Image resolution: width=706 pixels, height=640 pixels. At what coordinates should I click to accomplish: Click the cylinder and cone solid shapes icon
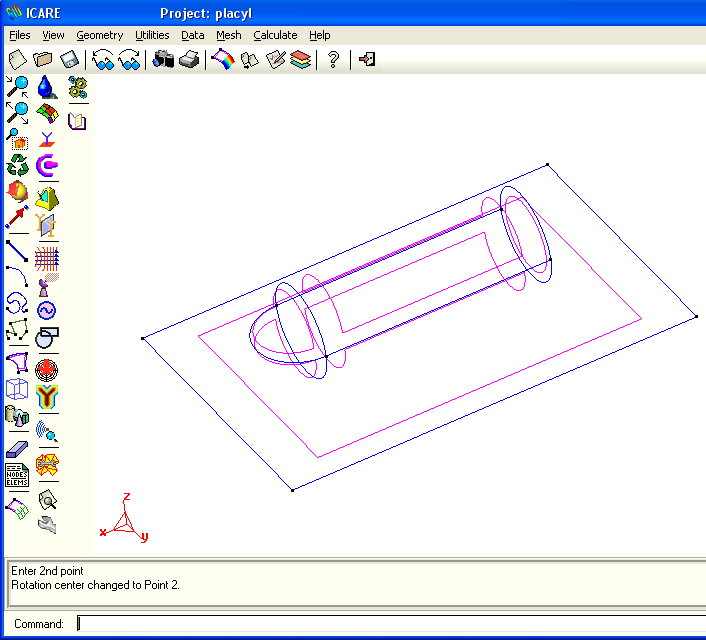[x=17, y=416]
